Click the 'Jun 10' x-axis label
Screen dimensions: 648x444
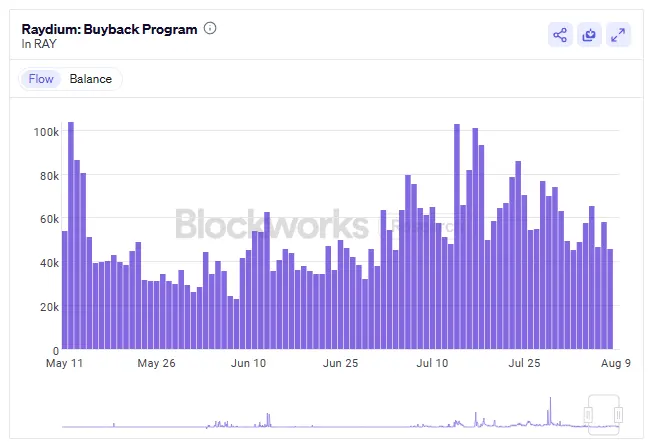point(248,363)
